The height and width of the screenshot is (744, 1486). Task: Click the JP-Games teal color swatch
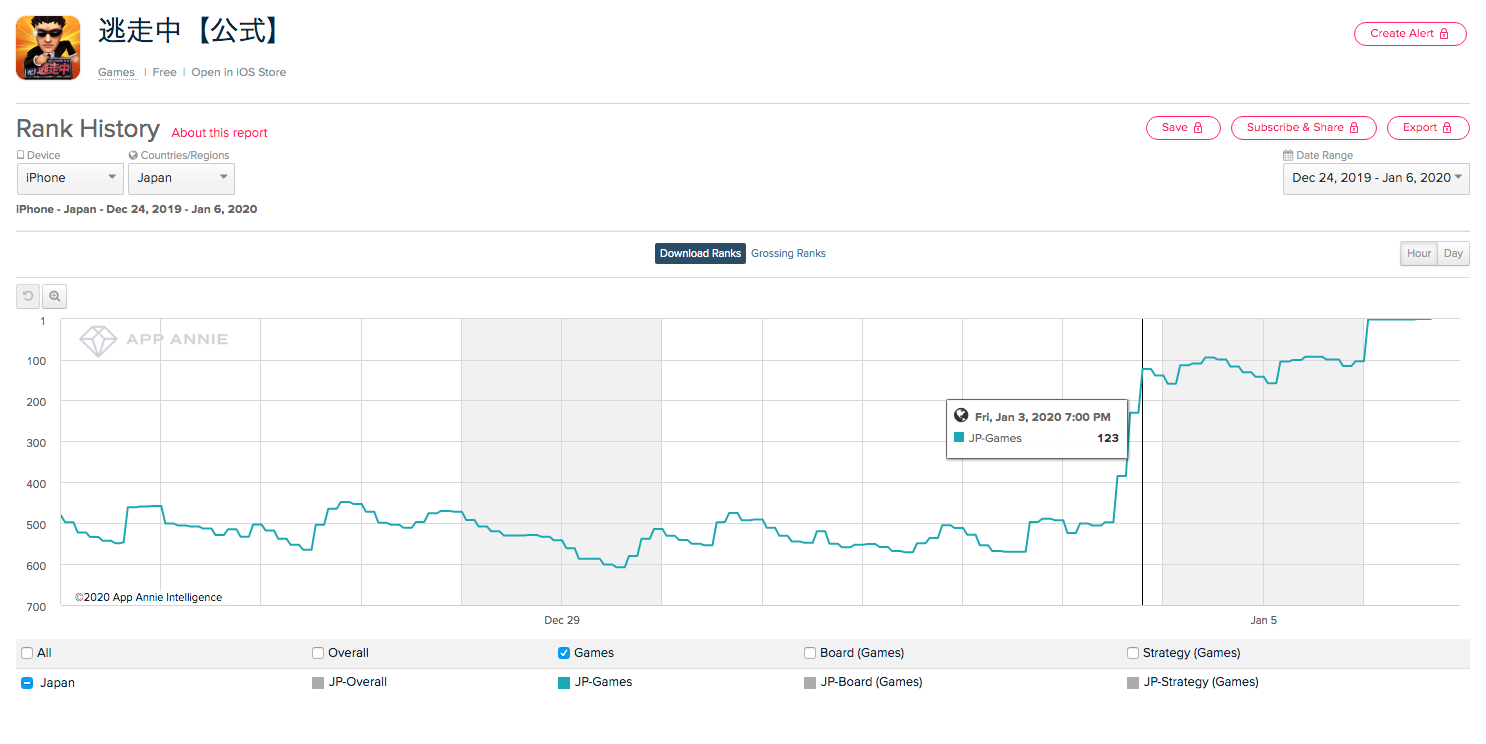pyautogui.click(x=564, y=683)
